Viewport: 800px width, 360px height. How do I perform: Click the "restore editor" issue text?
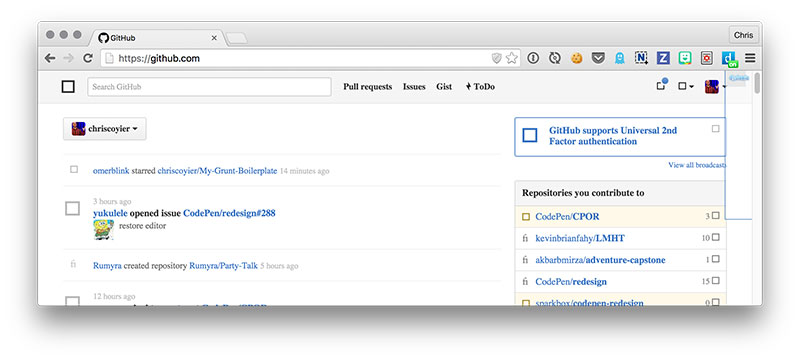pyautogui.click(x=142, y=225)
